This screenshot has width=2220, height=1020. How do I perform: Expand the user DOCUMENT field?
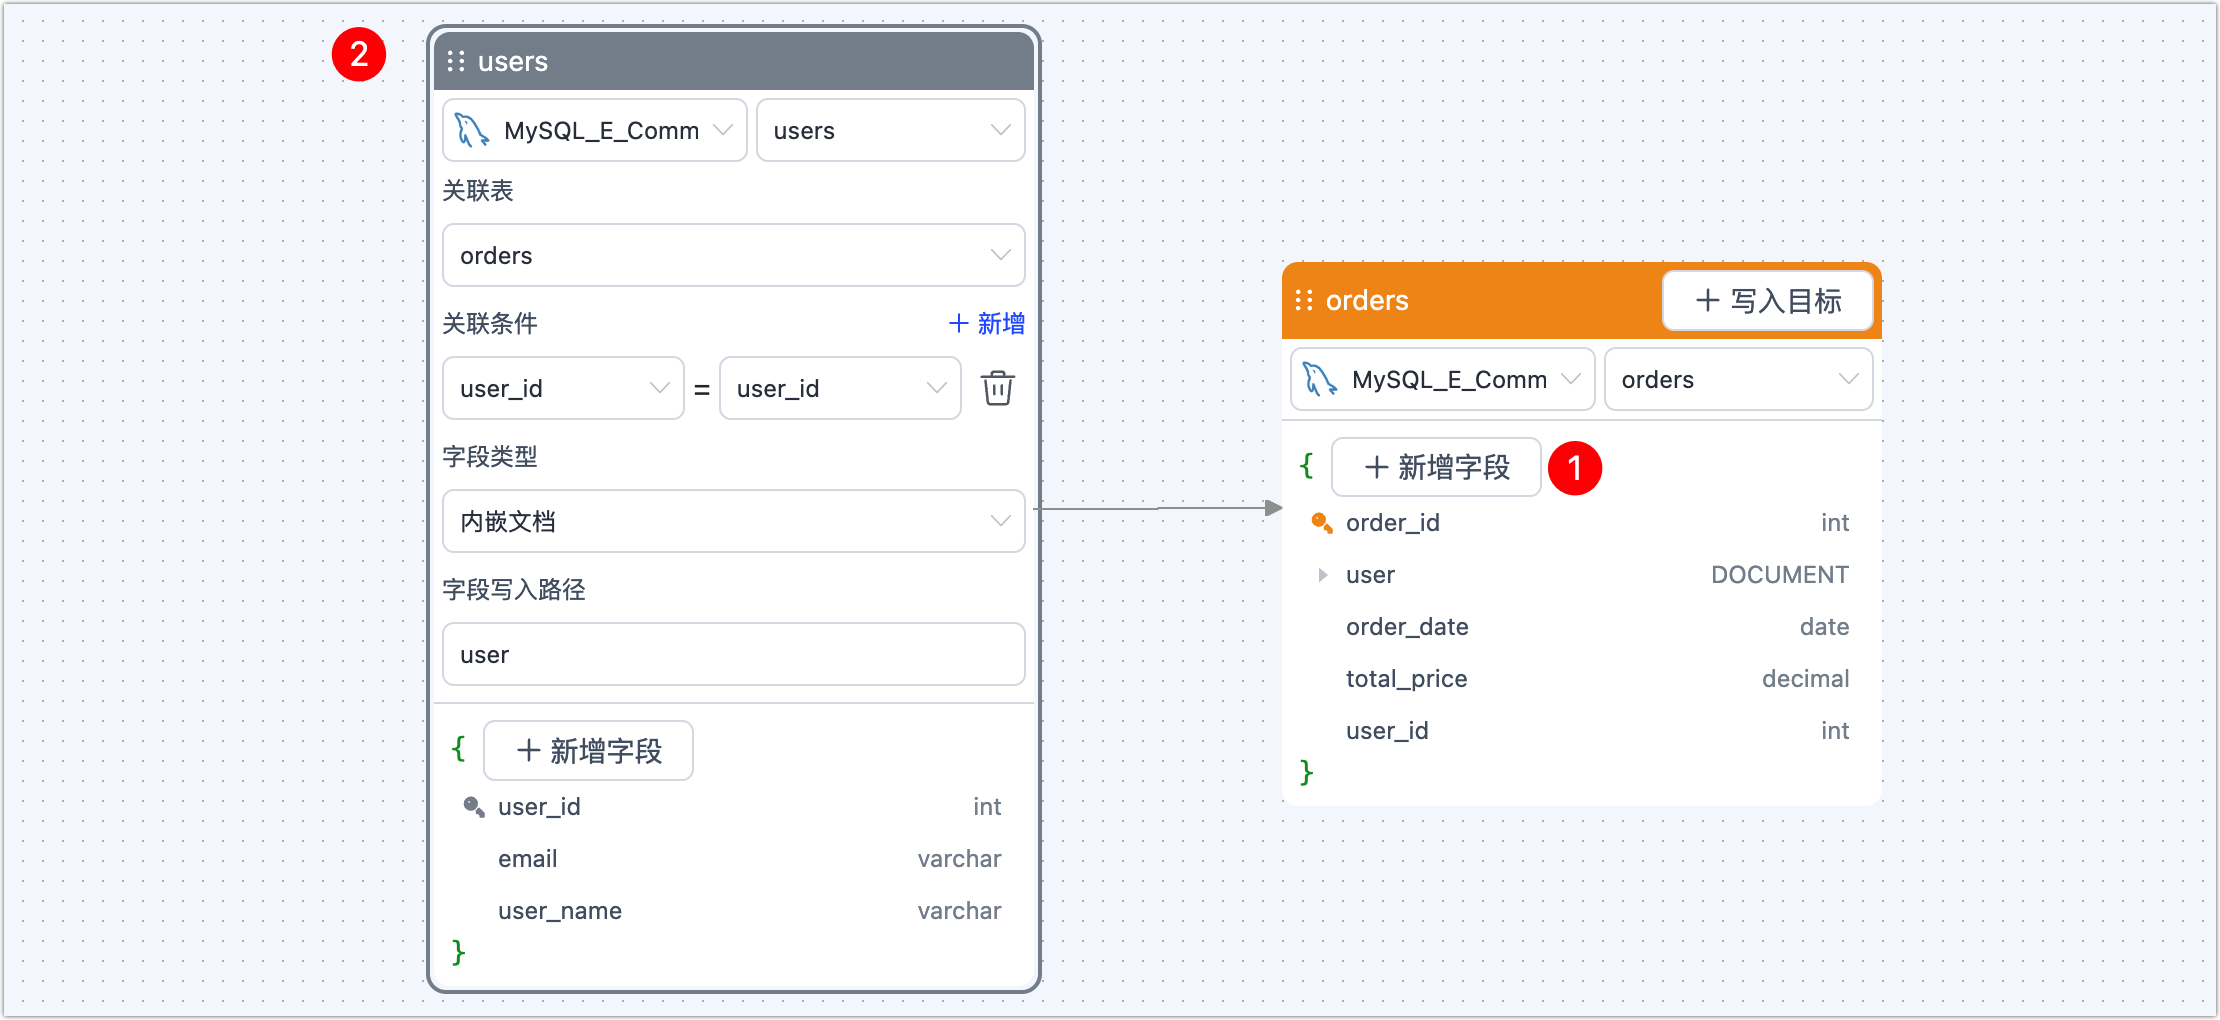coord(1322,575)
